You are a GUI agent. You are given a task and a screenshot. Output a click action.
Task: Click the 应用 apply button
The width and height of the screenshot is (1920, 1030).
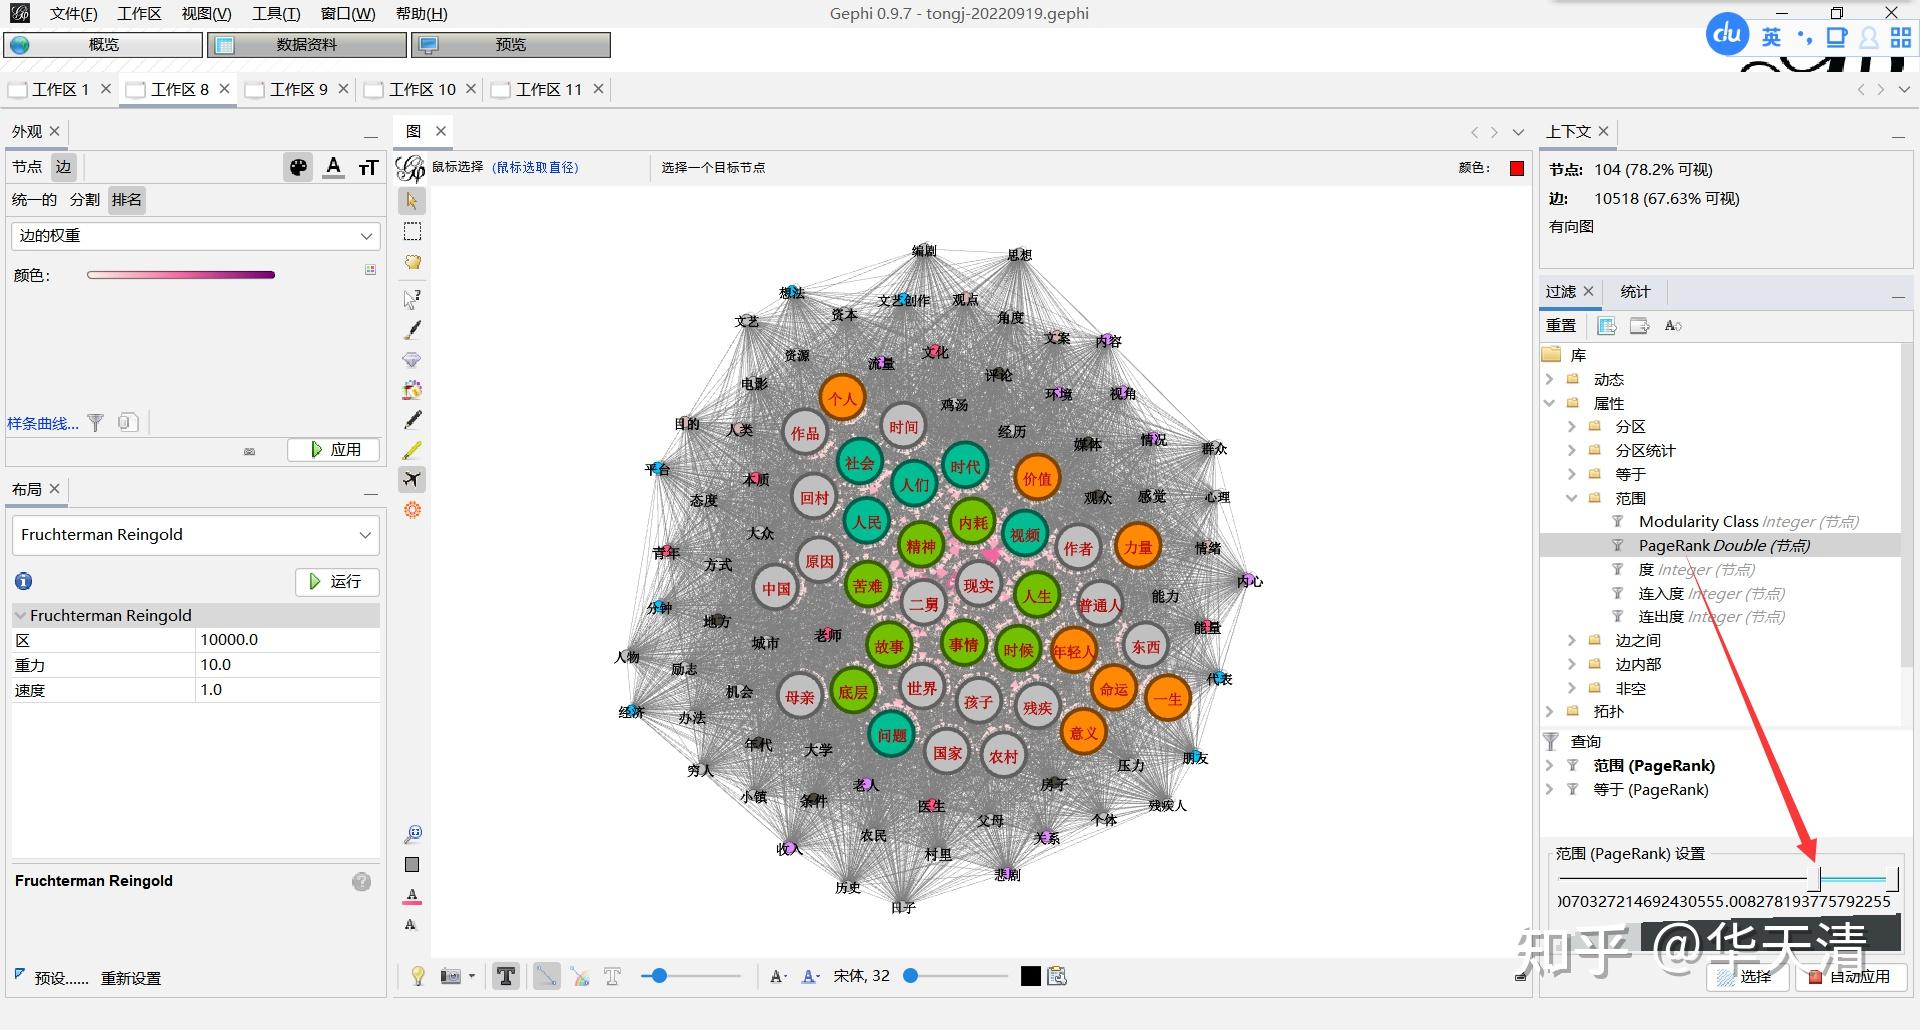[334, 450]
